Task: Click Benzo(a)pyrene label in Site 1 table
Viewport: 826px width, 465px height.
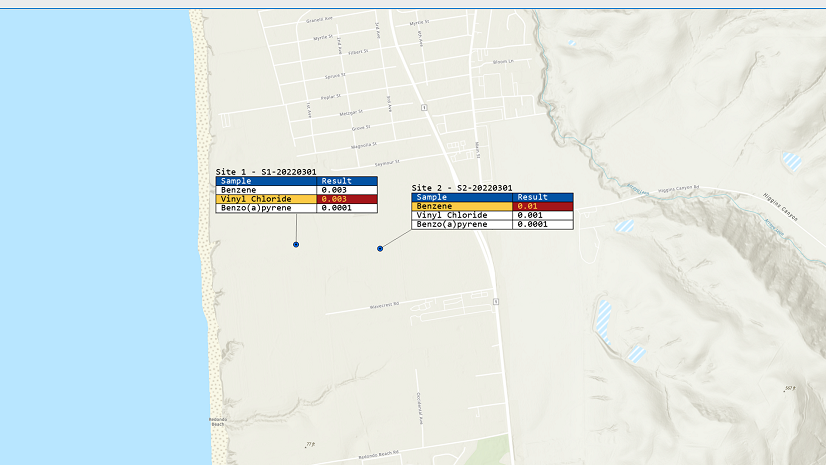Action: click(266, 208)
